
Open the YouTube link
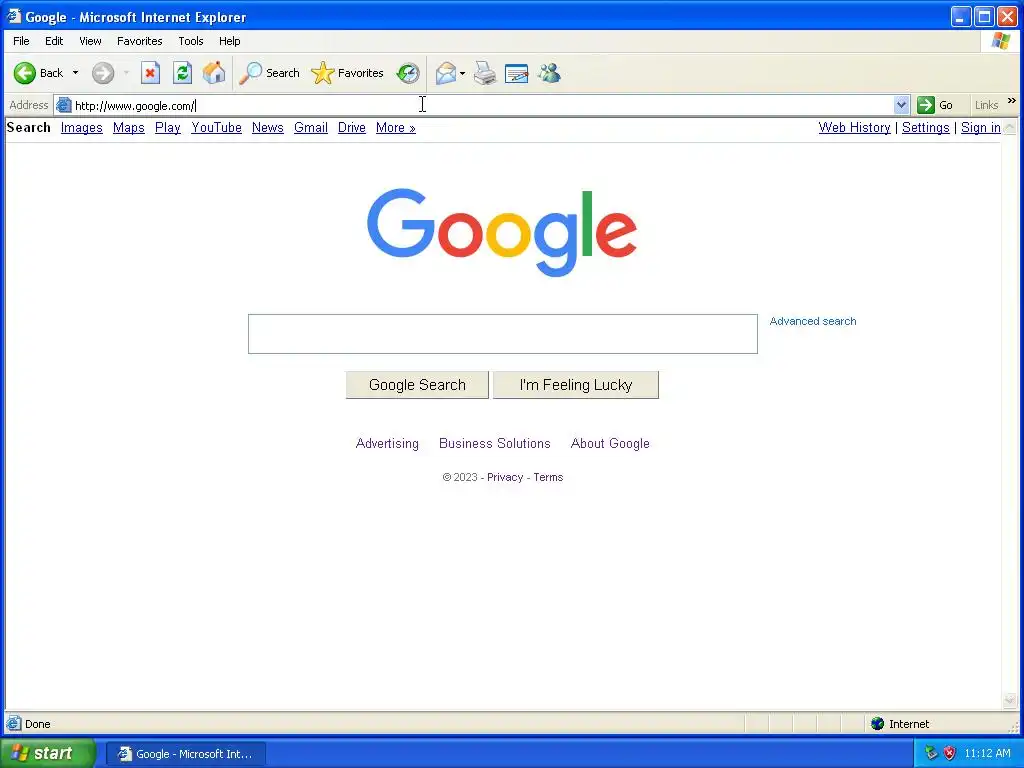[x=216, y=127]
